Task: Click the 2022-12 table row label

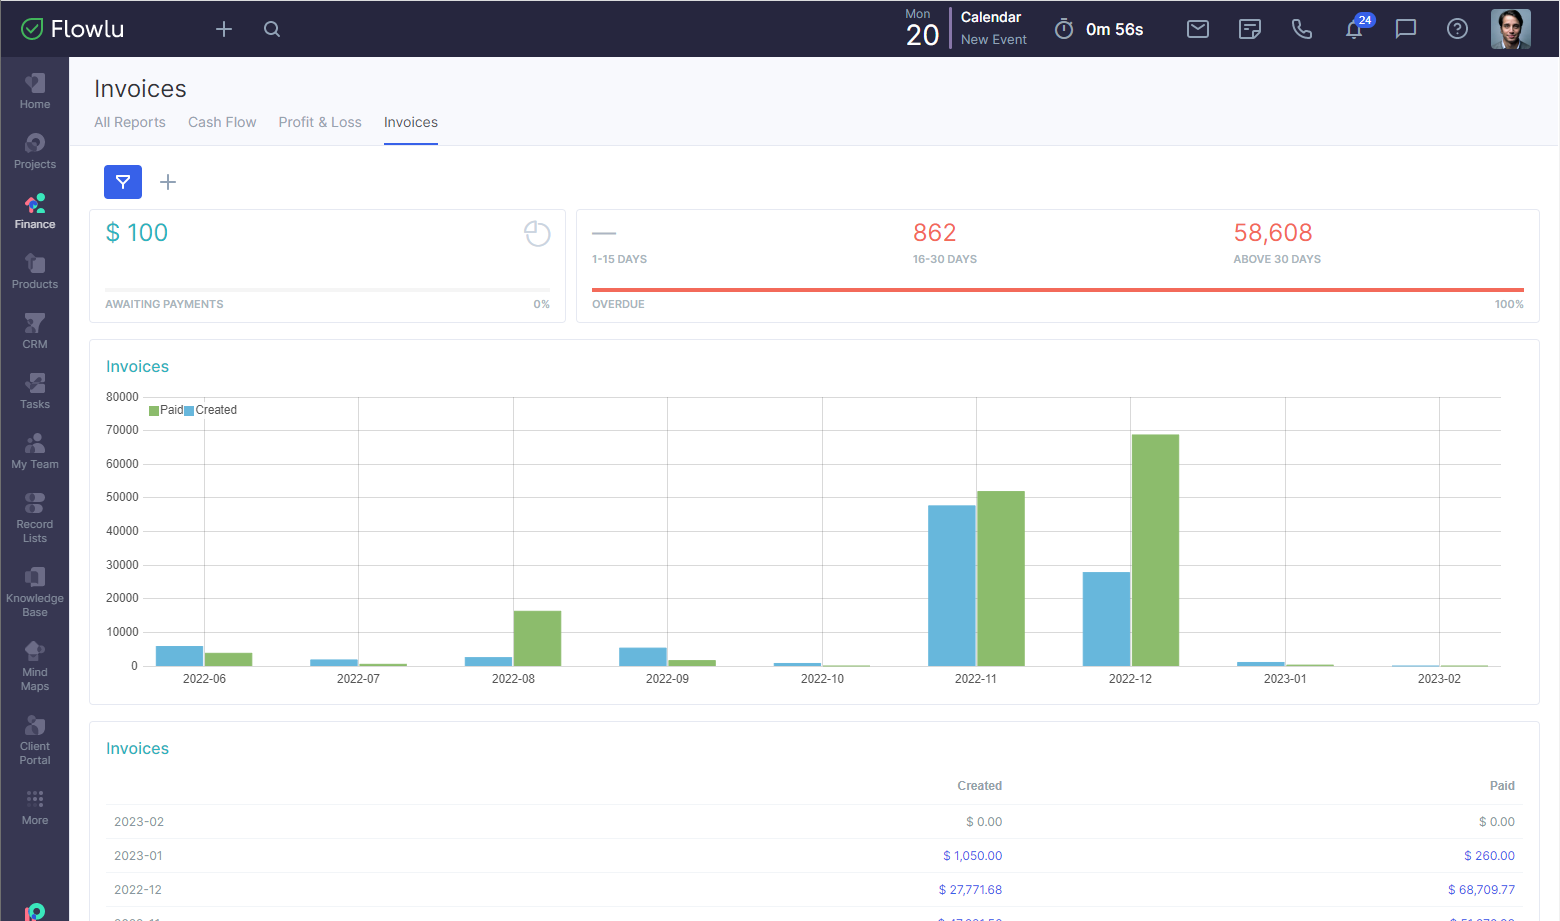Action: tap(138, 890)
